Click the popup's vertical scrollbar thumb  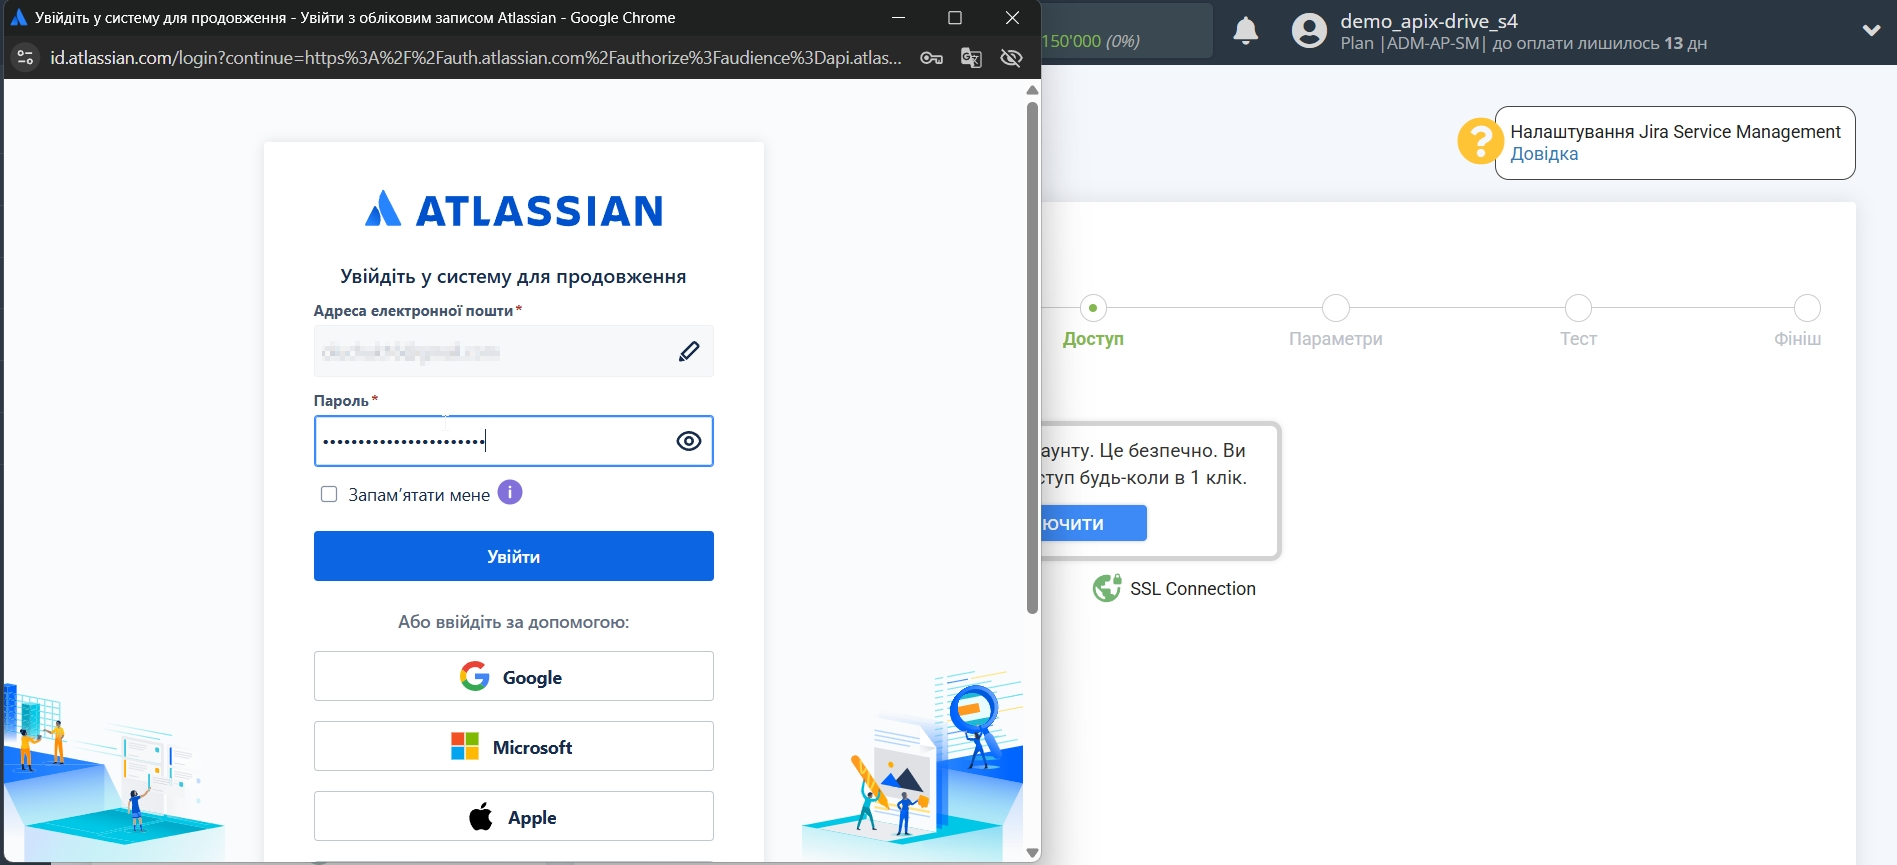(x=1032, y=358)
